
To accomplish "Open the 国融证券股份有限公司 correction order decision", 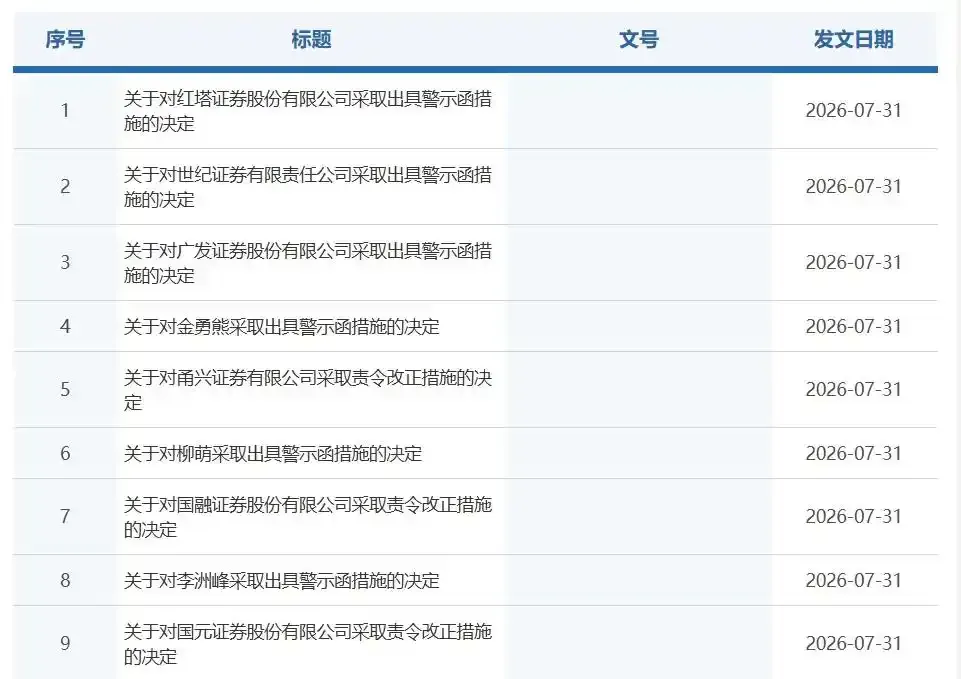I will tap(308, 517).
